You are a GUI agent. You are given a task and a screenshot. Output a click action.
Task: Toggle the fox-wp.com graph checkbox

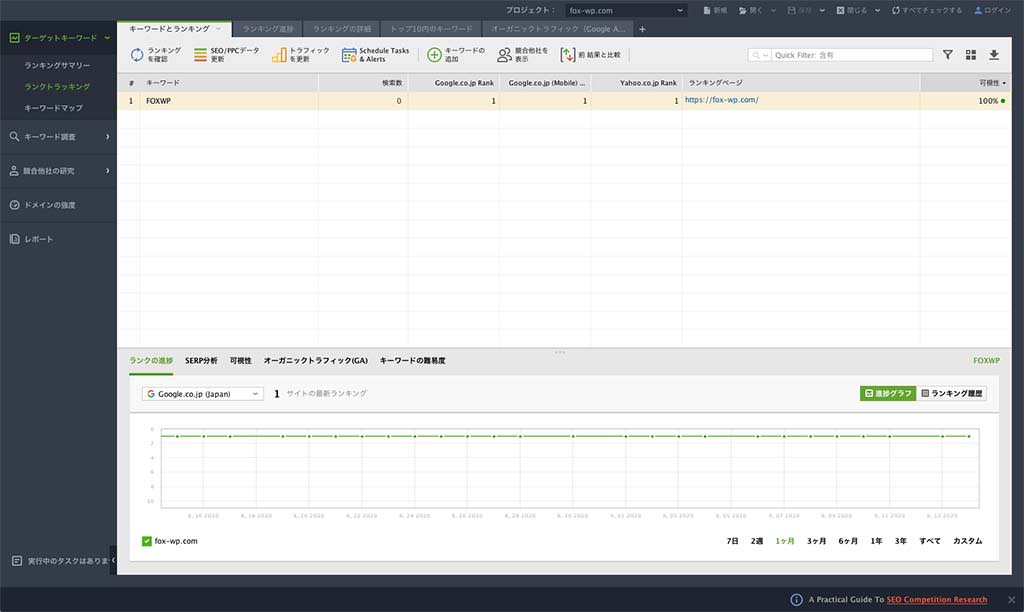point(146,541)
